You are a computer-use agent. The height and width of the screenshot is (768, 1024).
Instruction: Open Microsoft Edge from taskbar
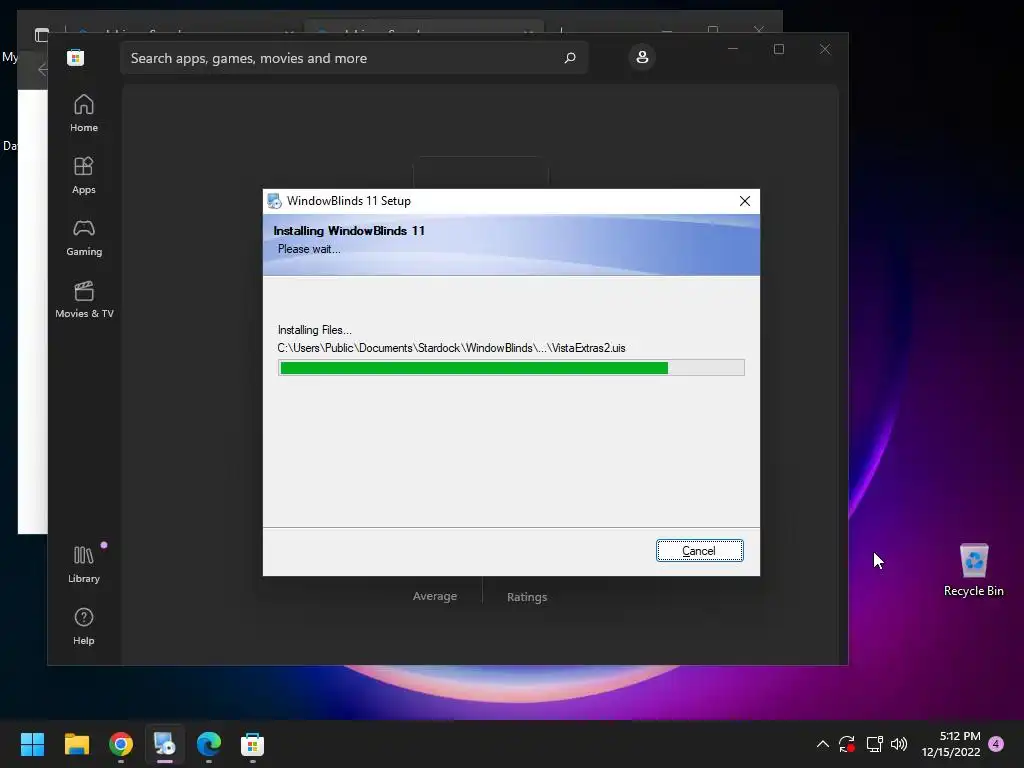point(209,744)
